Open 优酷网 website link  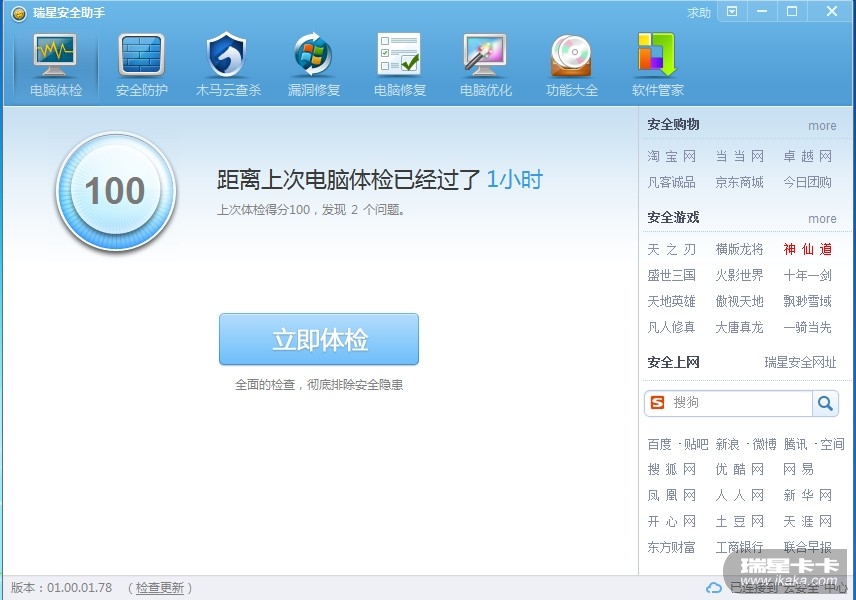tap(739, 470)
